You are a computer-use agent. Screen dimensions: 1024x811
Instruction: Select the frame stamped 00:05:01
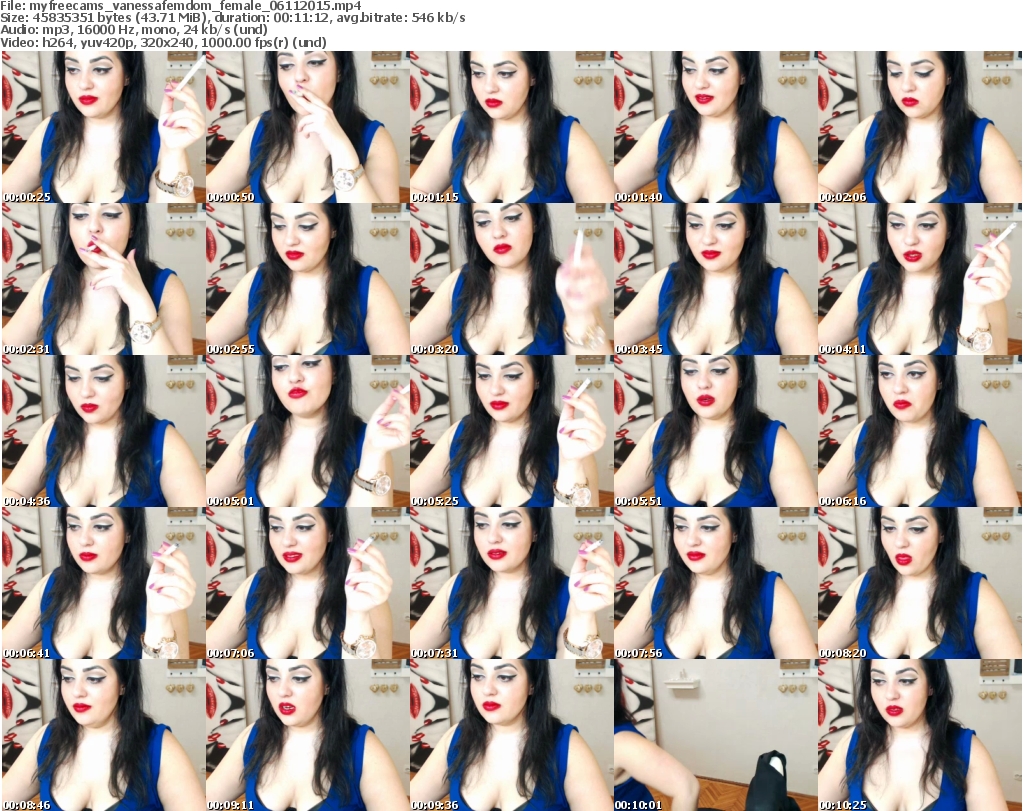click(x=307, y=431)
